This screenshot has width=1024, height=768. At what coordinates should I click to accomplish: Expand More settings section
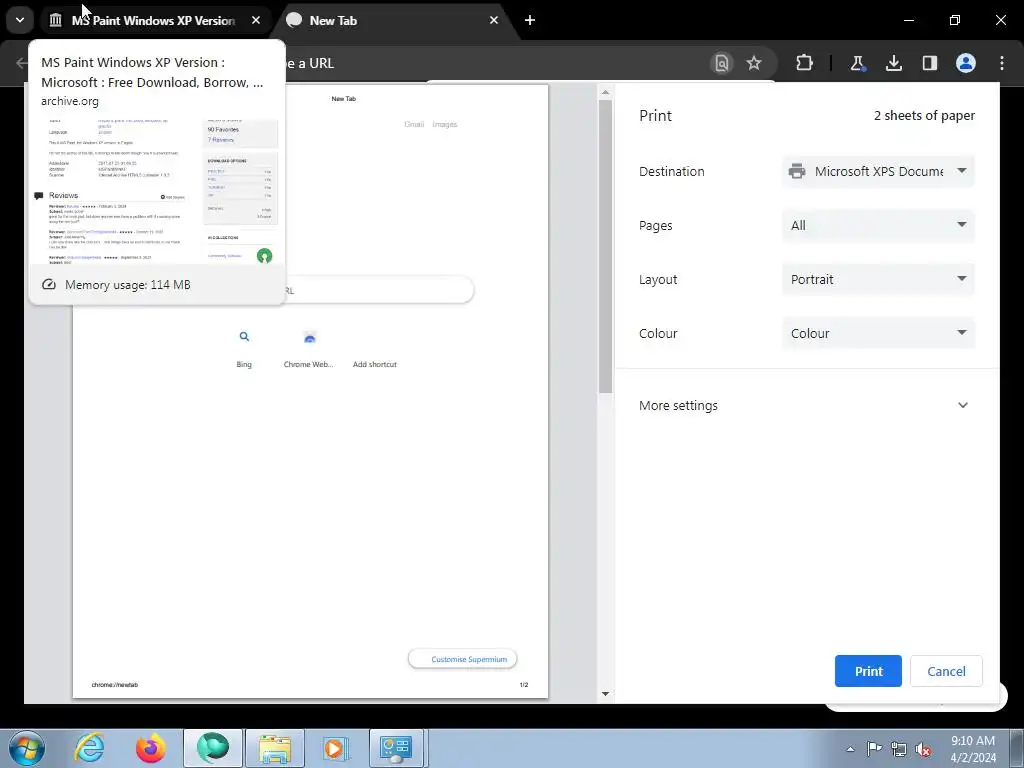tap(807, 406)
